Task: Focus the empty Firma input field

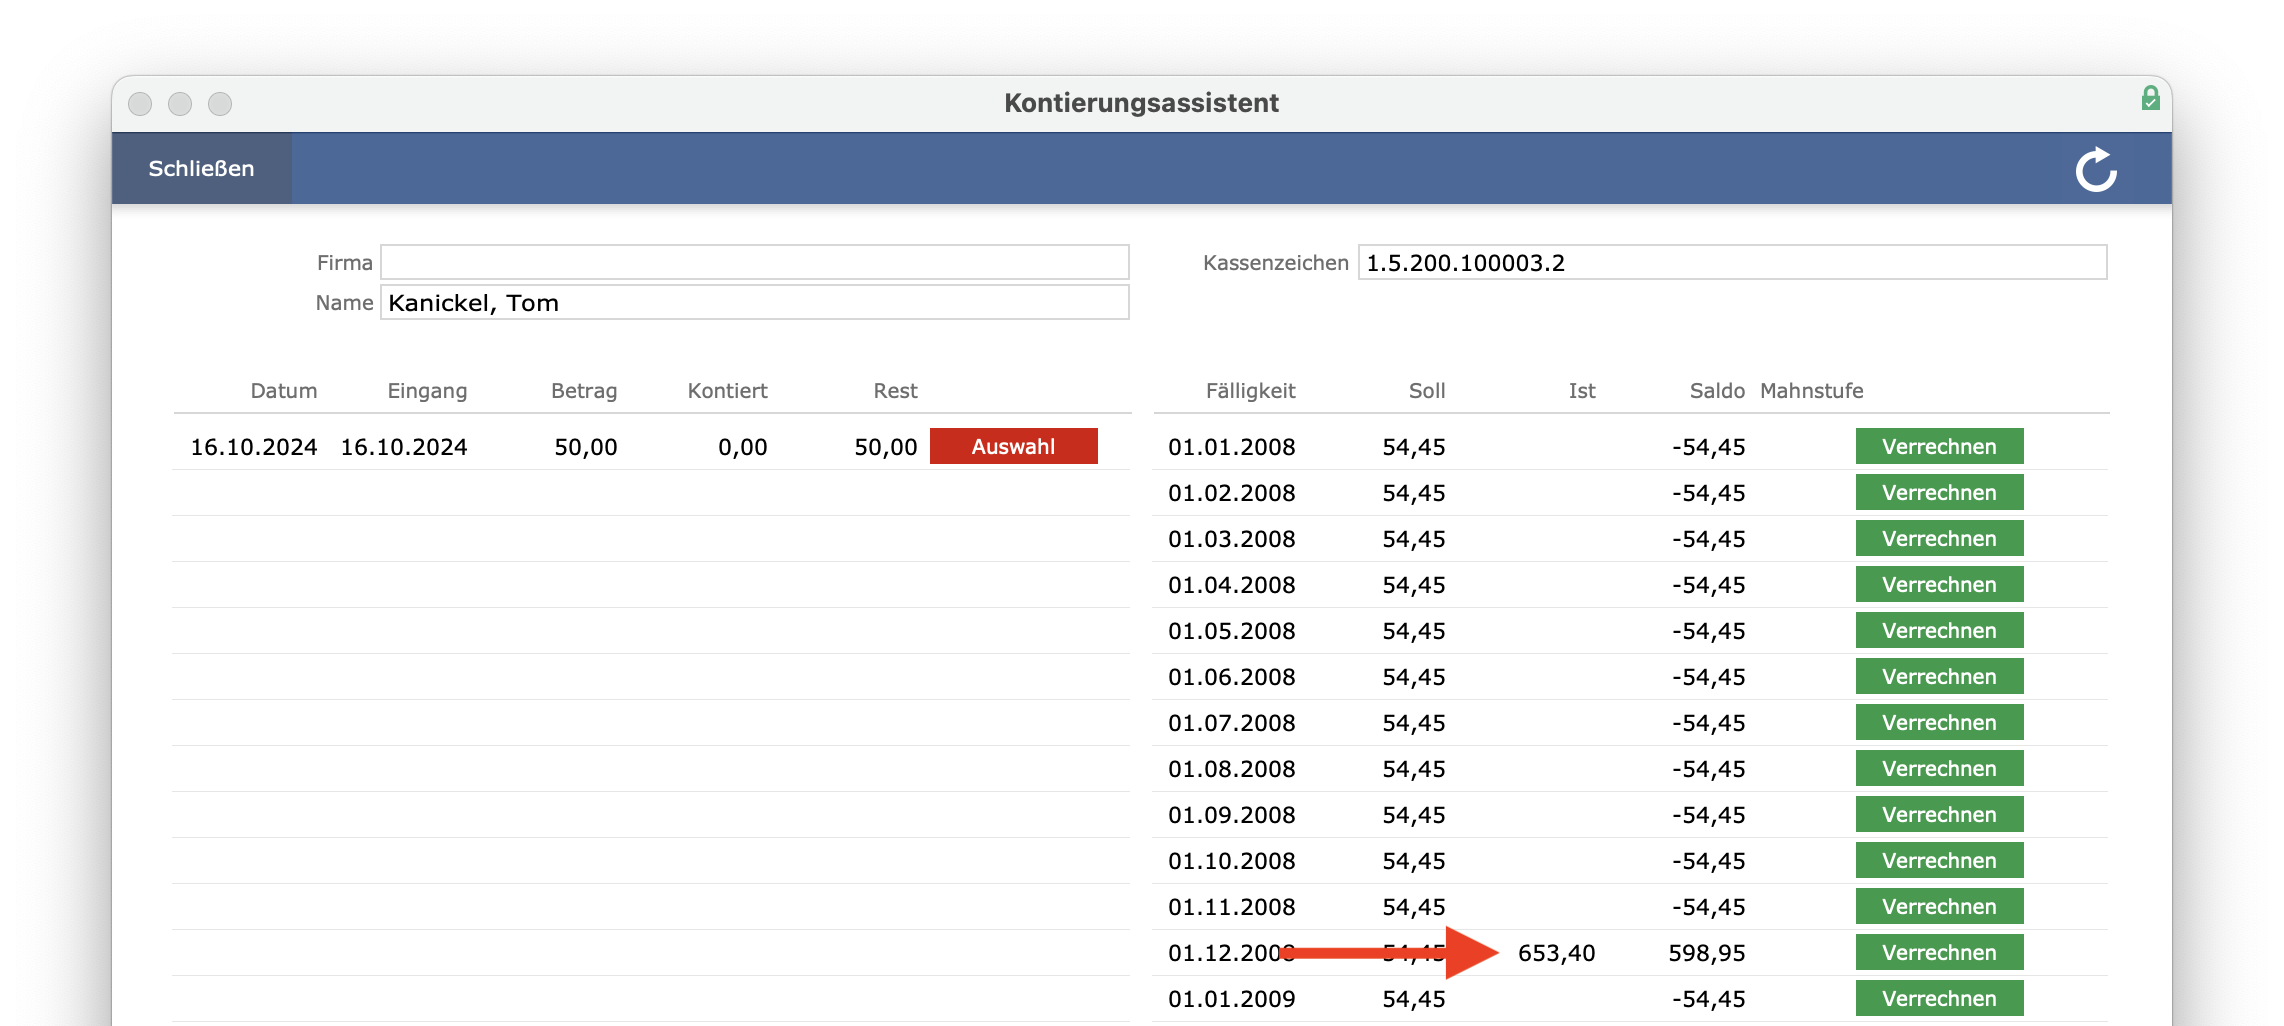Action: coord(755,262)
